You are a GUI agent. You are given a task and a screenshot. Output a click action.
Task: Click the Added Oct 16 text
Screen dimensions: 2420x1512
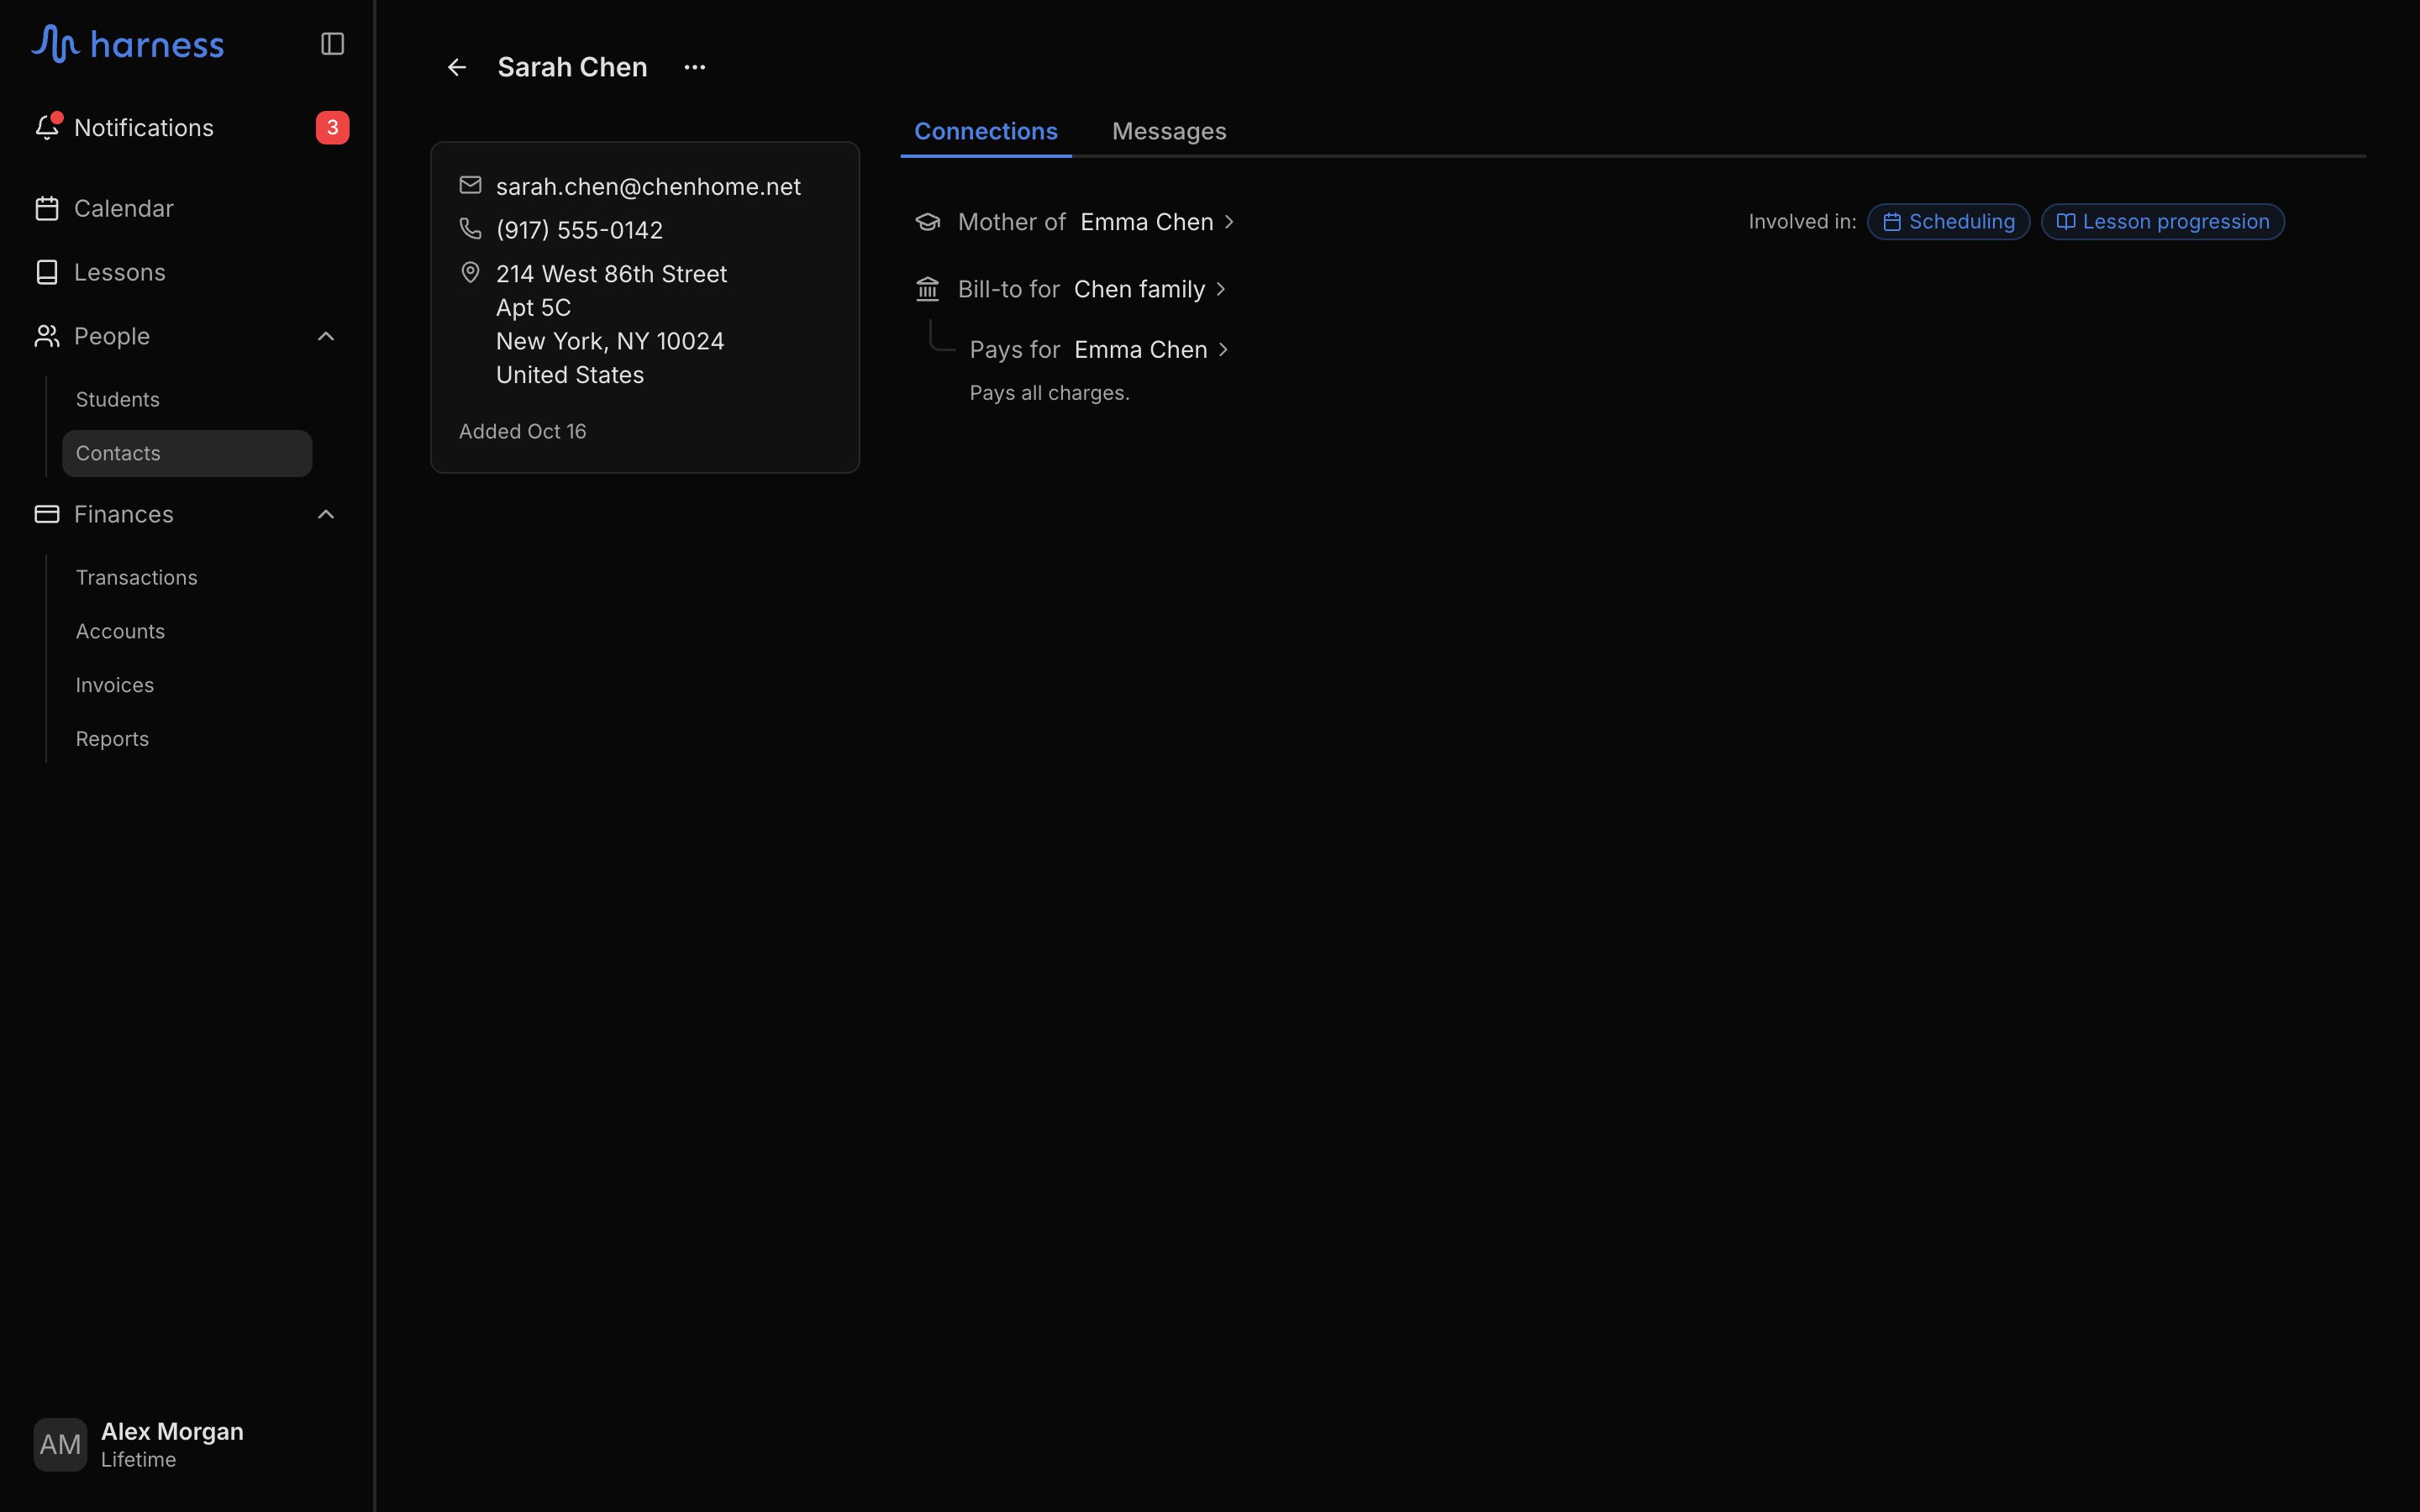click(523, 431)
